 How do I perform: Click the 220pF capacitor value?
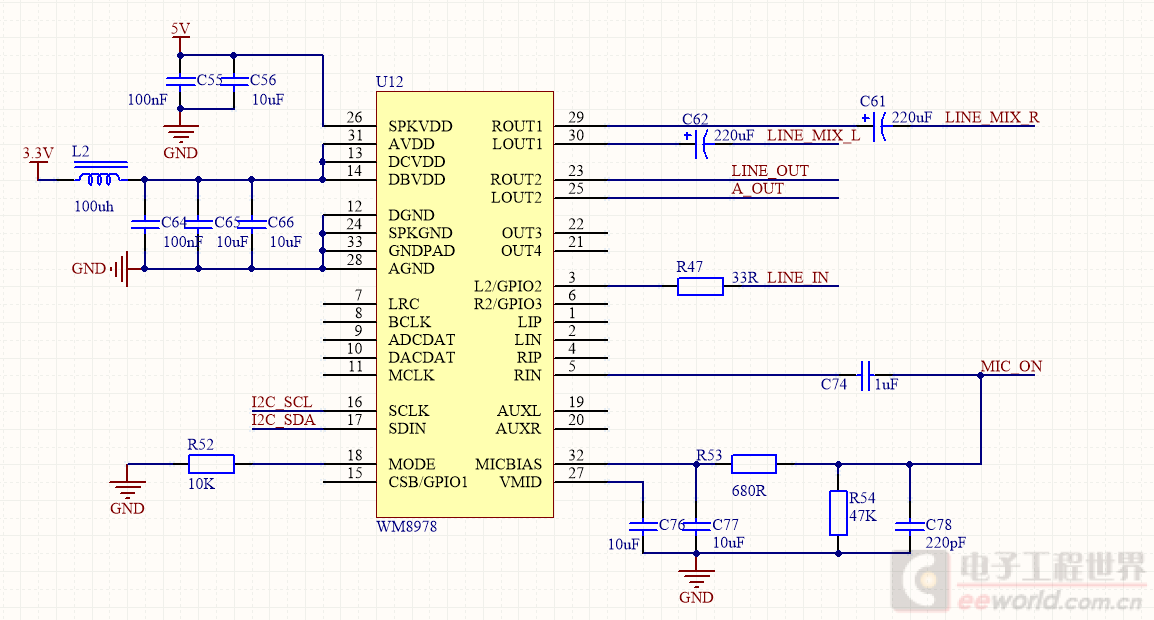click(946, 543)
